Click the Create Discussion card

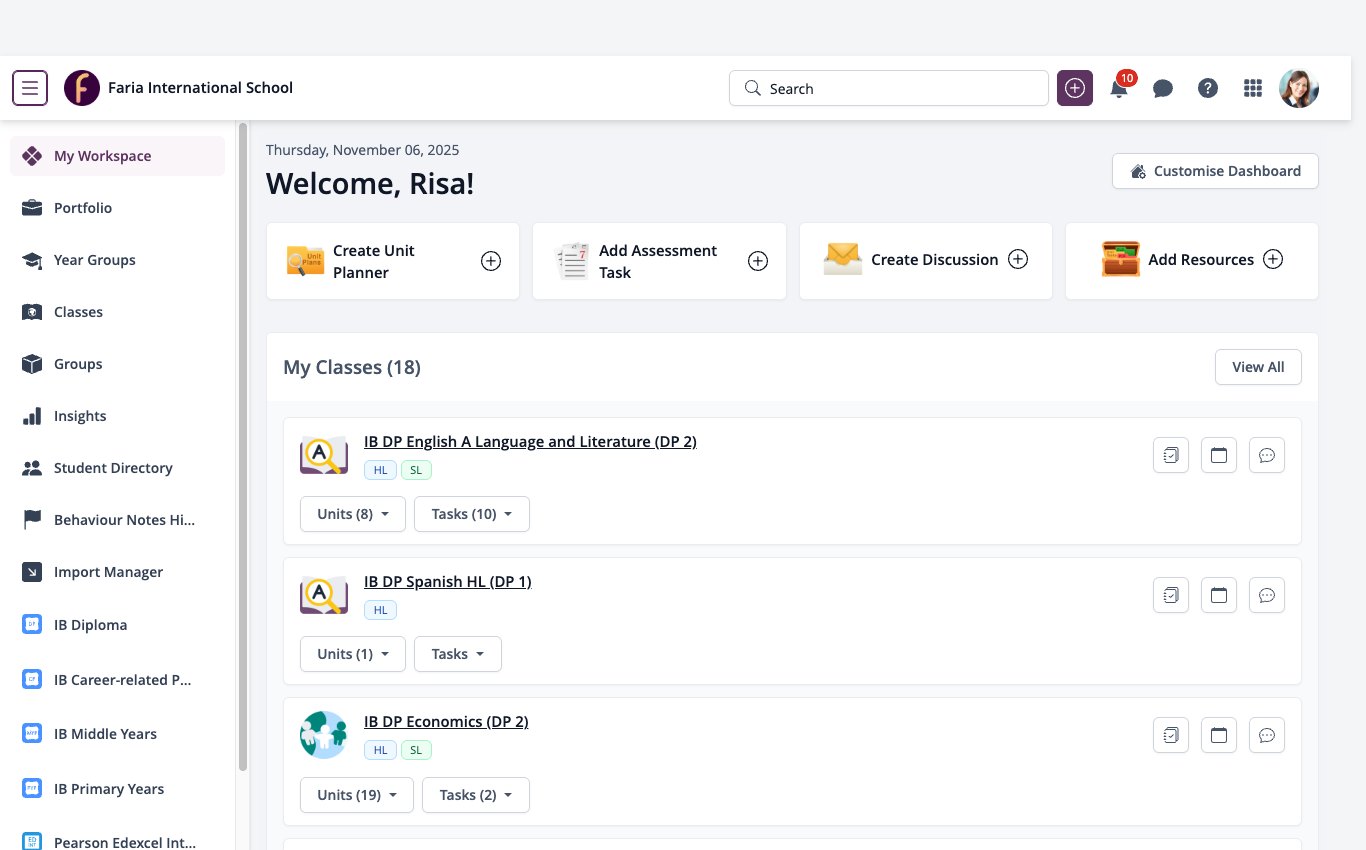[x=926, y=261]
